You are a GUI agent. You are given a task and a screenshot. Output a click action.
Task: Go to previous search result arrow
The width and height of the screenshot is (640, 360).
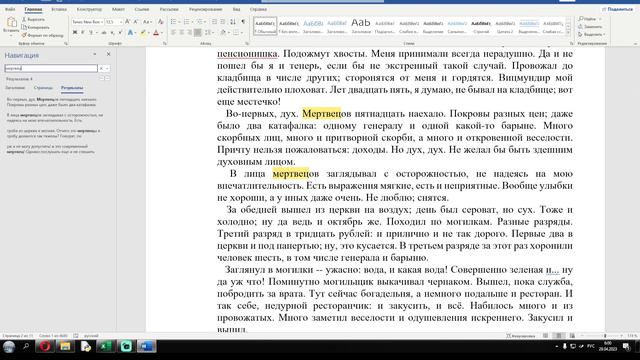(102, 78)
